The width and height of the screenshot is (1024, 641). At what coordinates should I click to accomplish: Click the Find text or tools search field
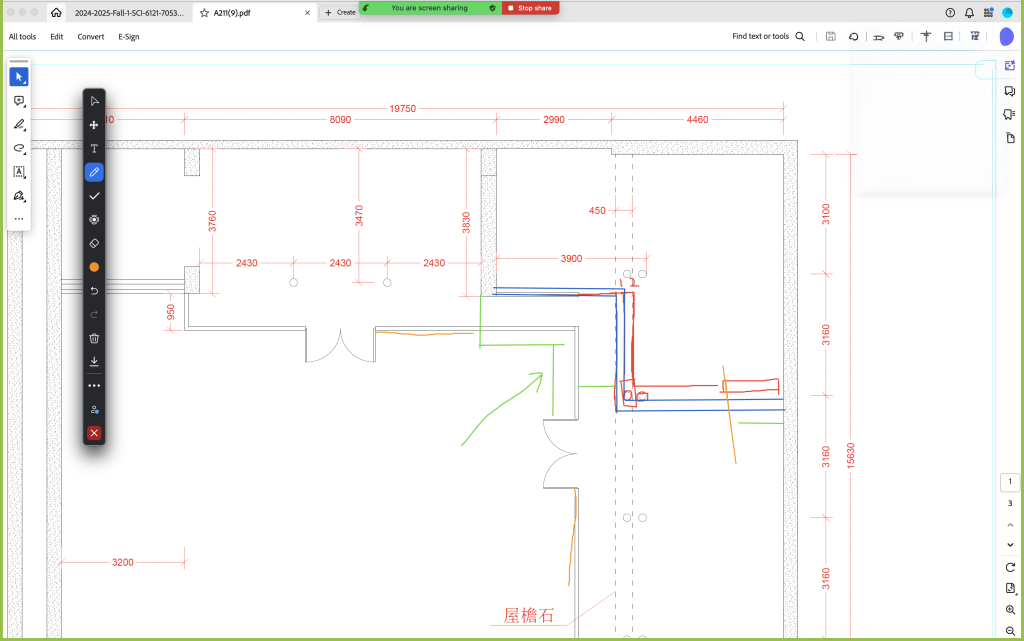tap(768, 36)
